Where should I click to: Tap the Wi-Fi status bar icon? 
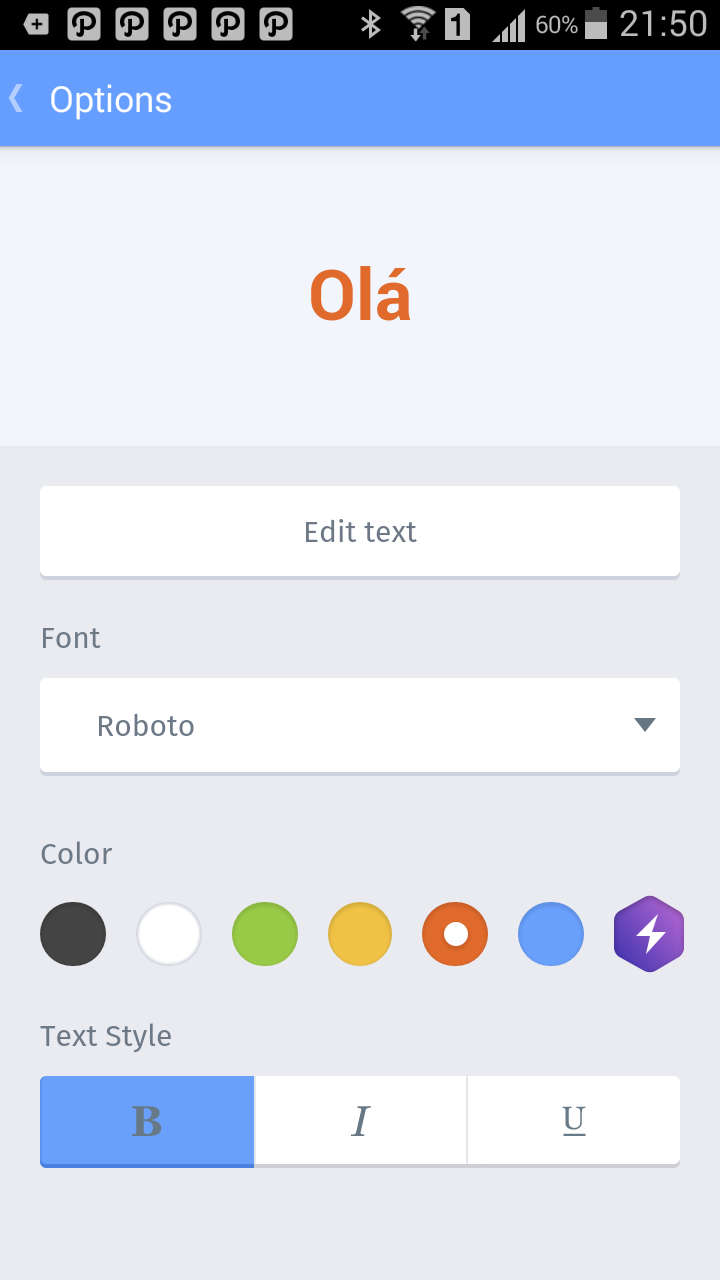point(417,24)
